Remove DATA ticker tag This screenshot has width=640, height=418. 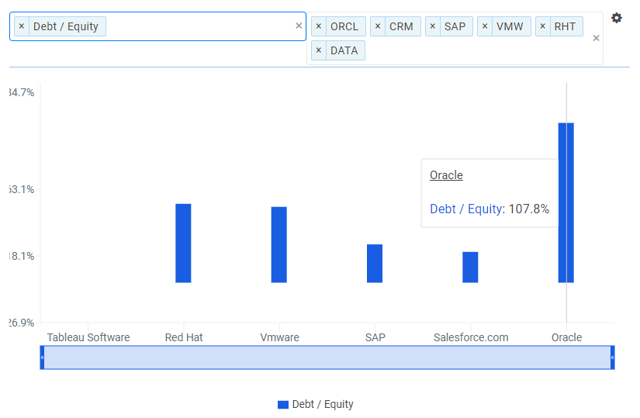tap(319, 51)
